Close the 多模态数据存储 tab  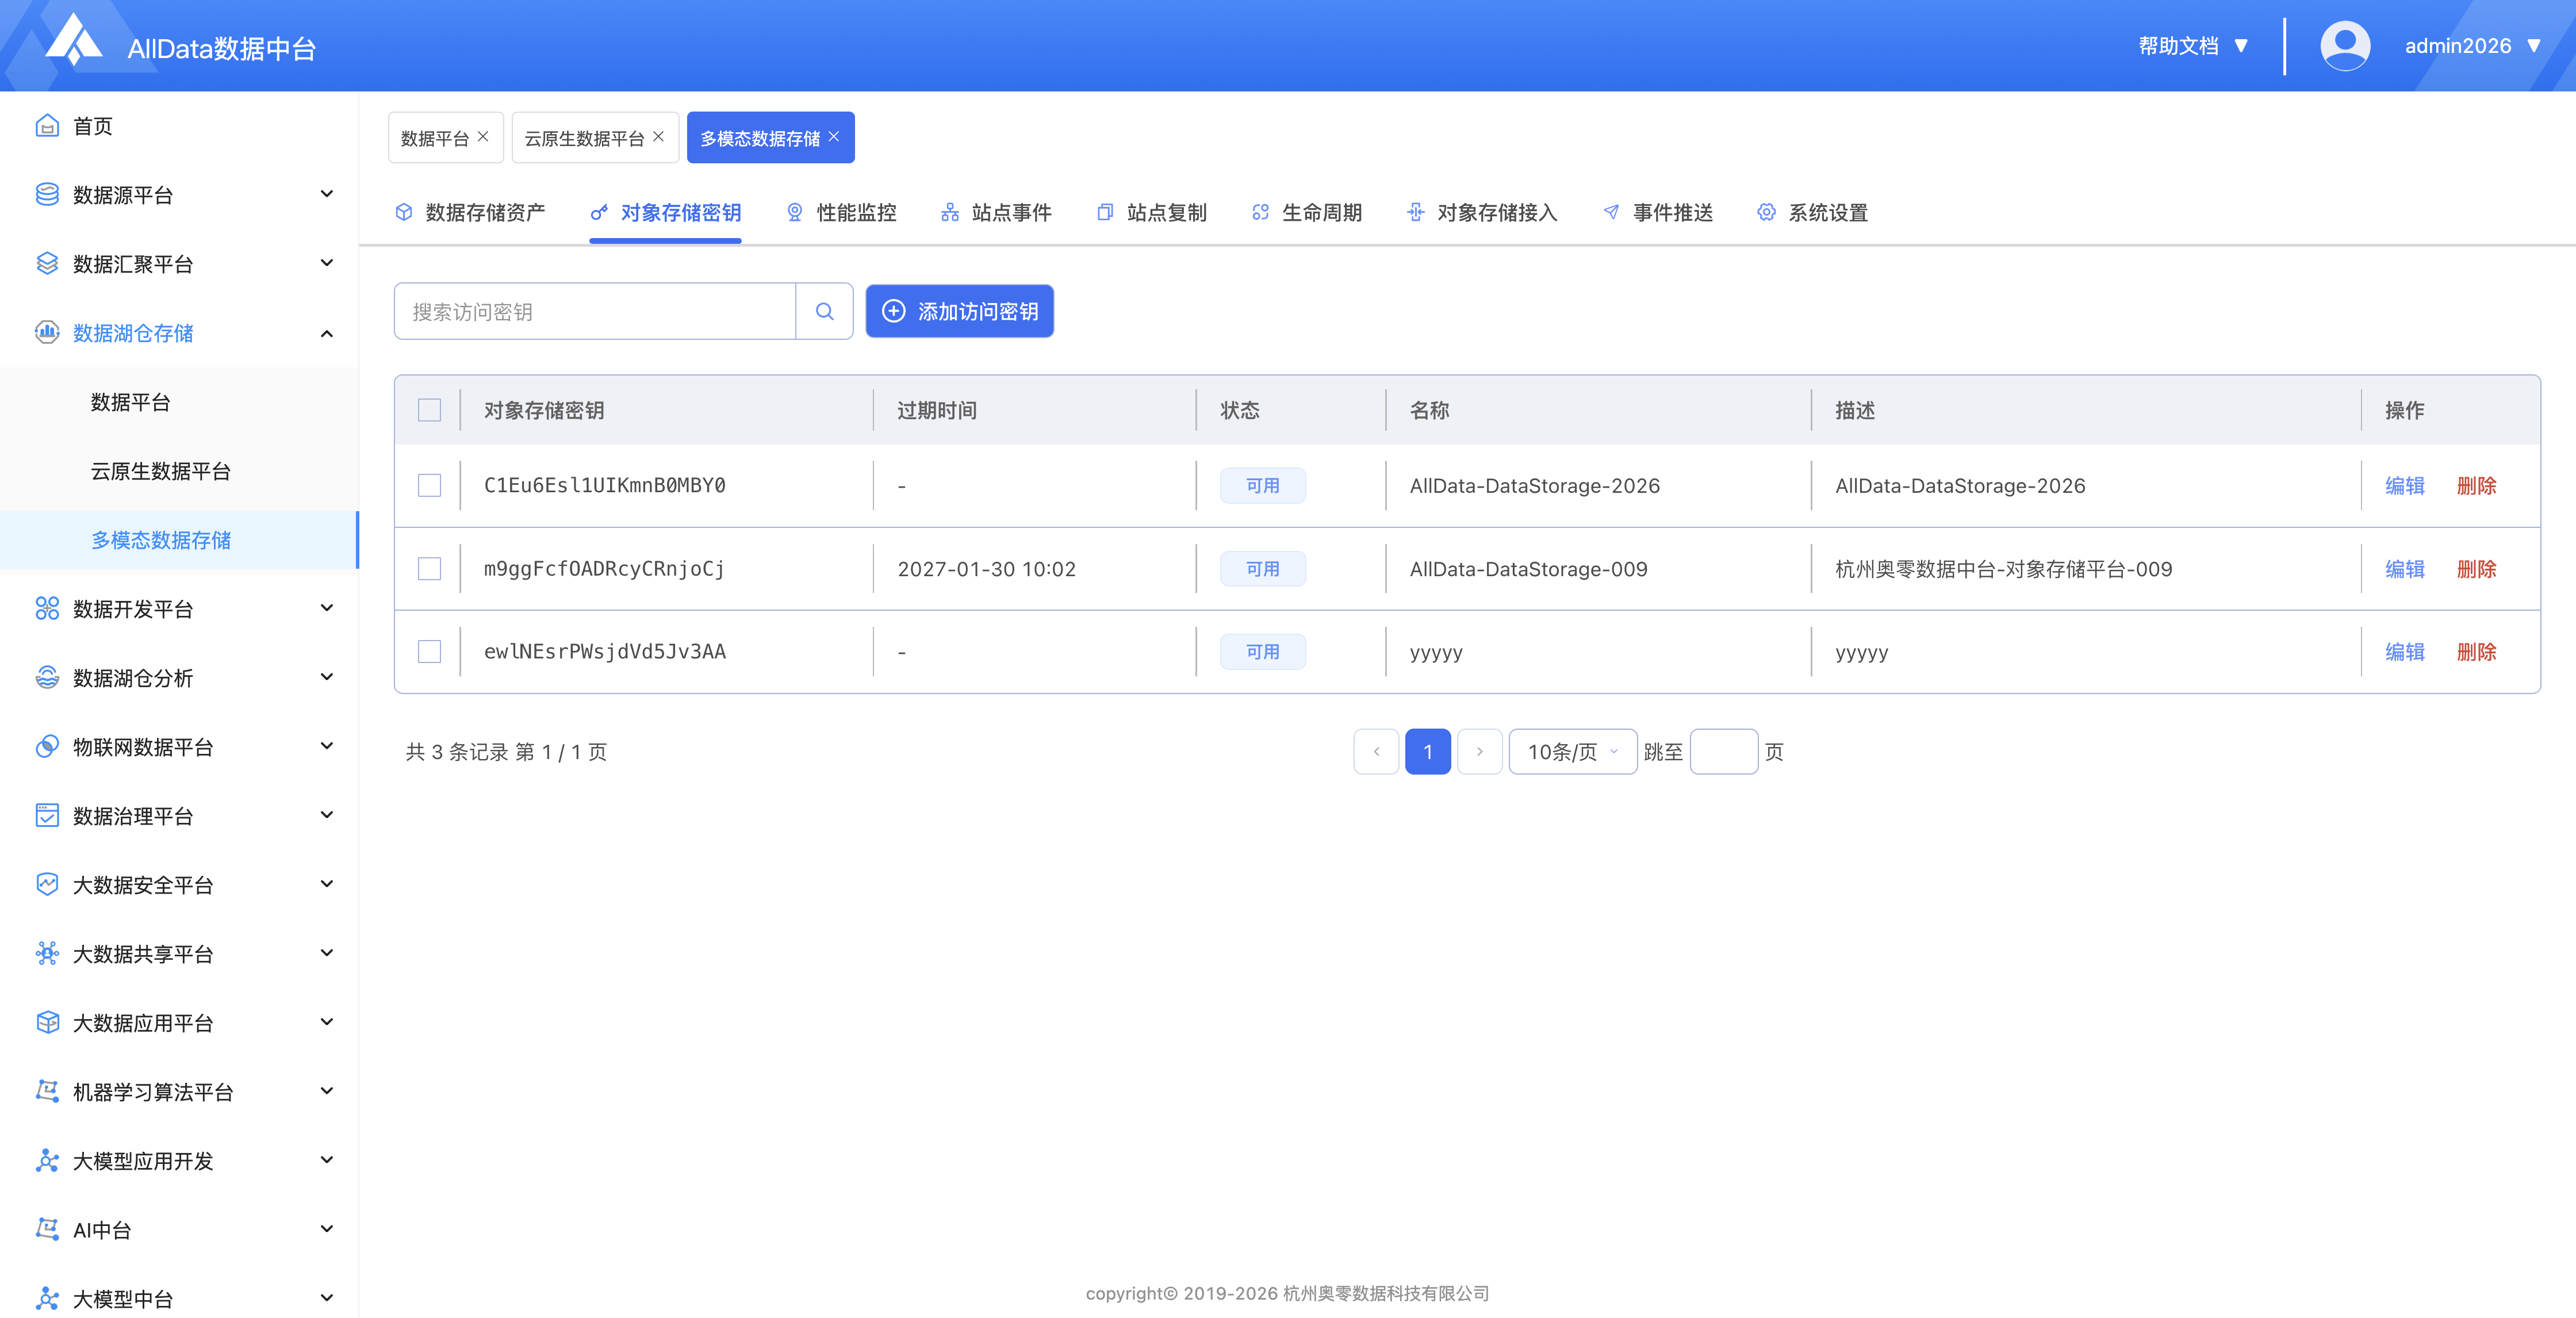(834, 137)
